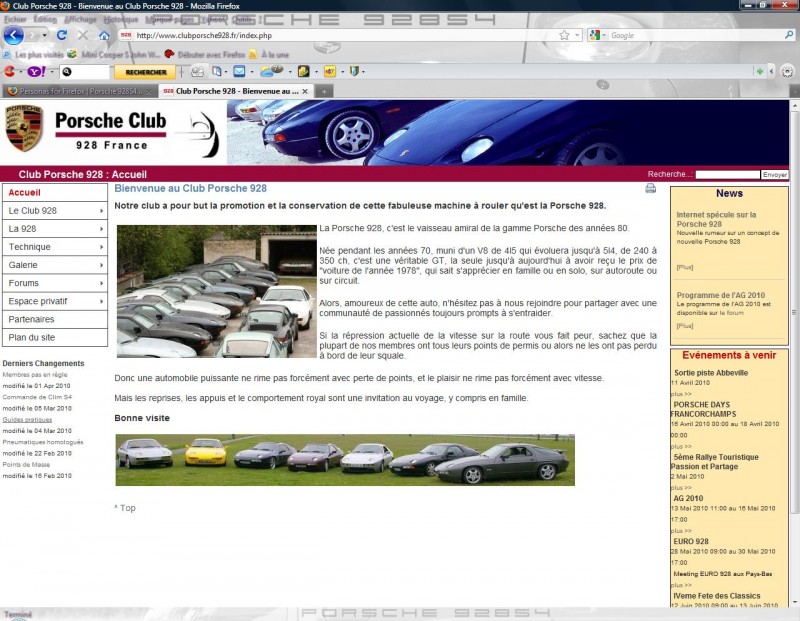Click the Google search input field

[696, 35]
